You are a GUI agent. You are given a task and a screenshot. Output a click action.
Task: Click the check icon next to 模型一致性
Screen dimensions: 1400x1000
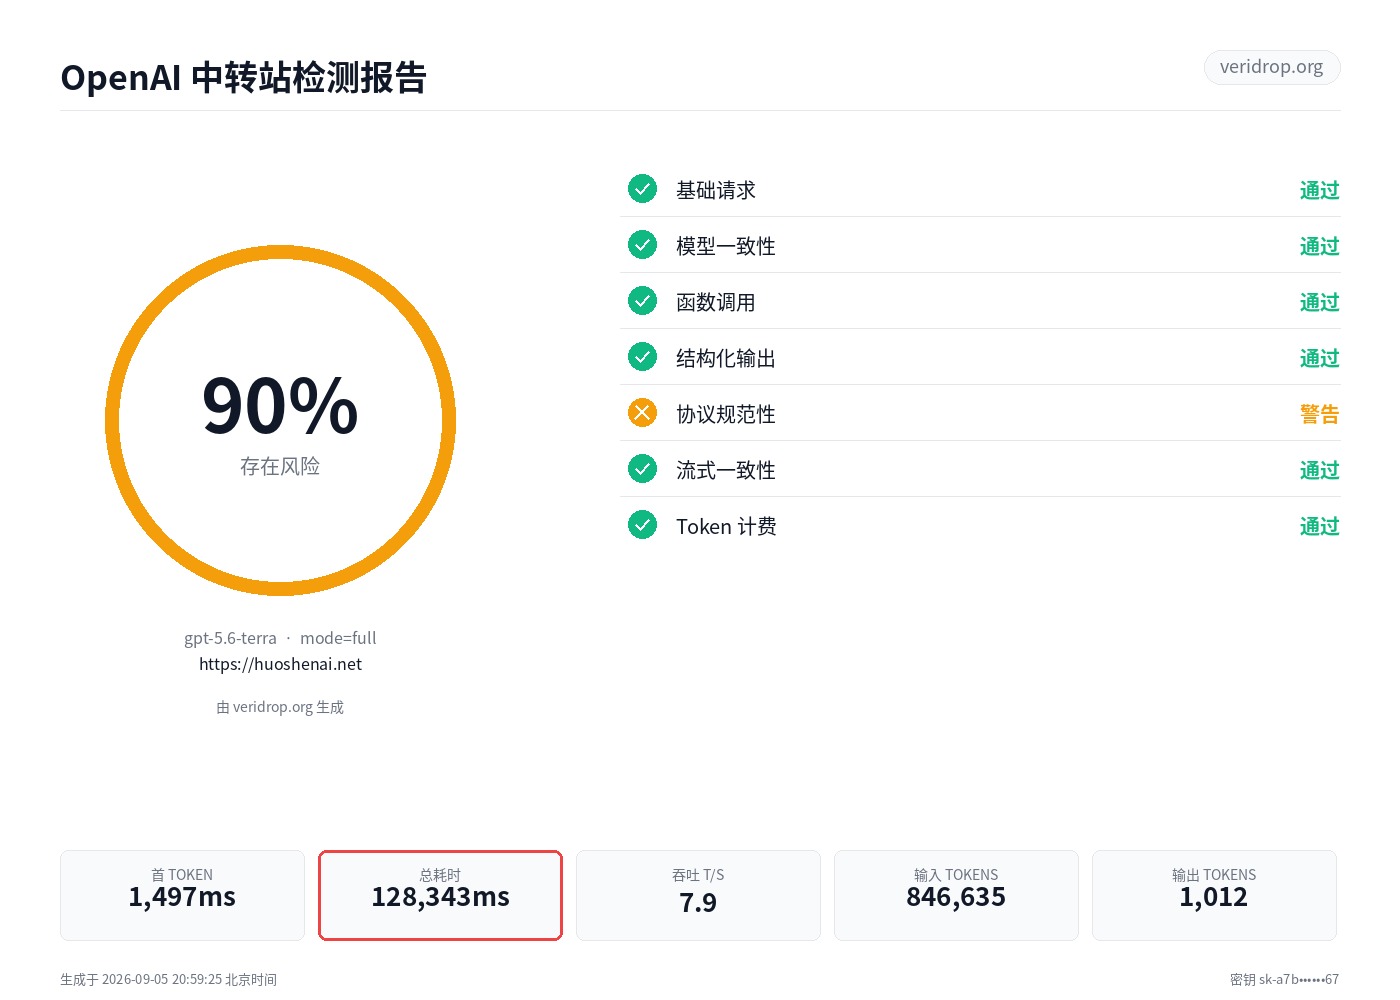(x=642, y=245)
